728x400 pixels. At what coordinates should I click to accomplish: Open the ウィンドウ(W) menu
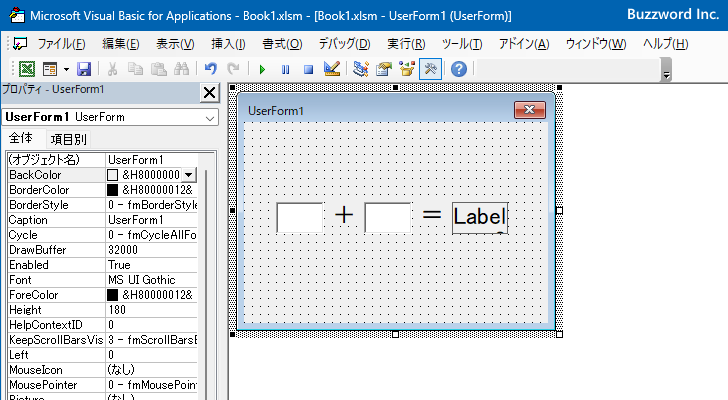(x=596, y=44)
